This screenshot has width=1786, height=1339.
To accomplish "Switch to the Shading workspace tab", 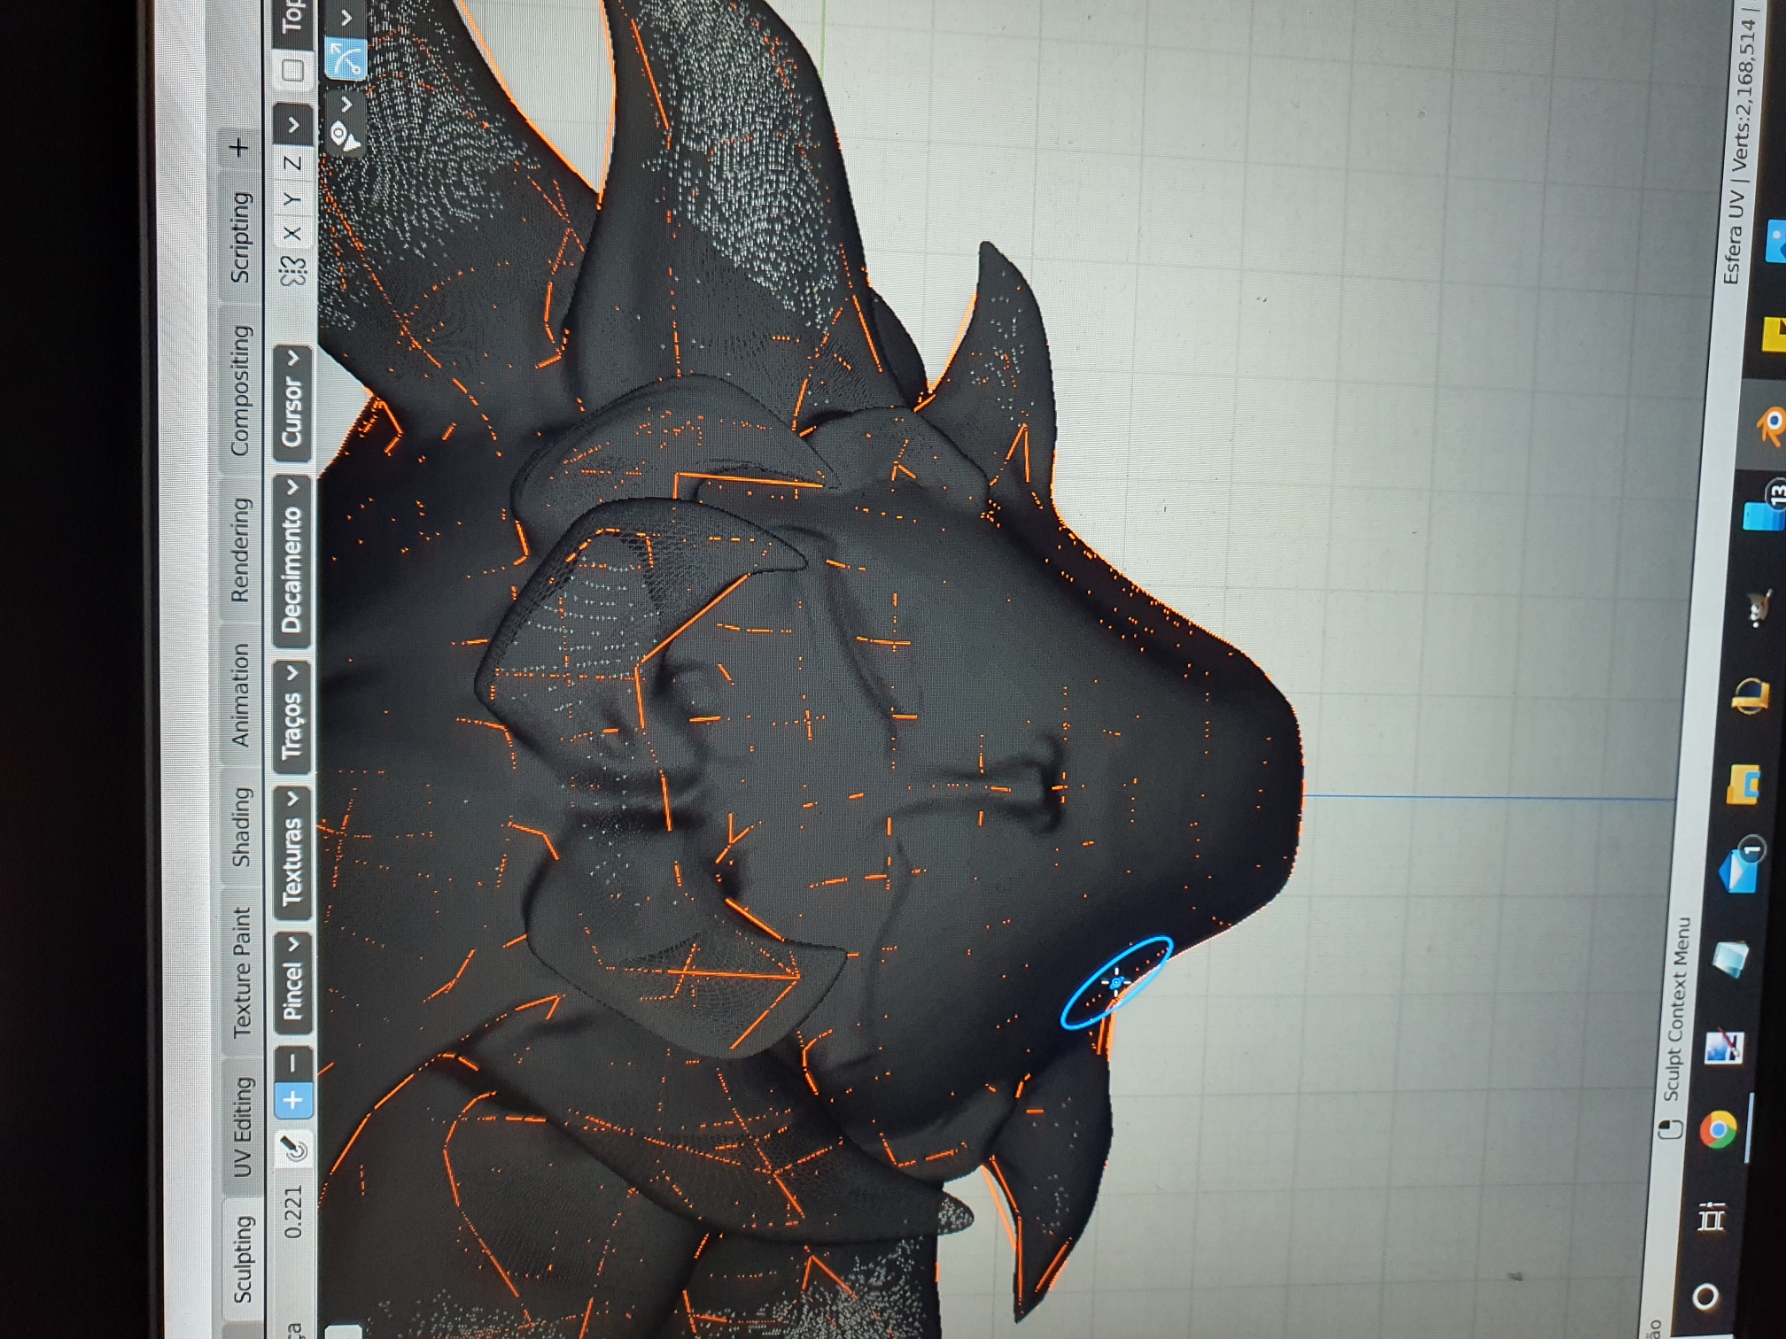I will click(x=242, y=826).
